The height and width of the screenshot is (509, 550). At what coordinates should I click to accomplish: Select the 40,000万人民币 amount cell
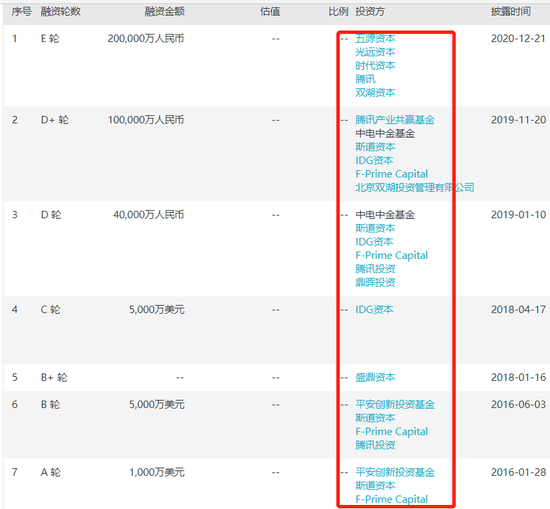pos(149,214)
